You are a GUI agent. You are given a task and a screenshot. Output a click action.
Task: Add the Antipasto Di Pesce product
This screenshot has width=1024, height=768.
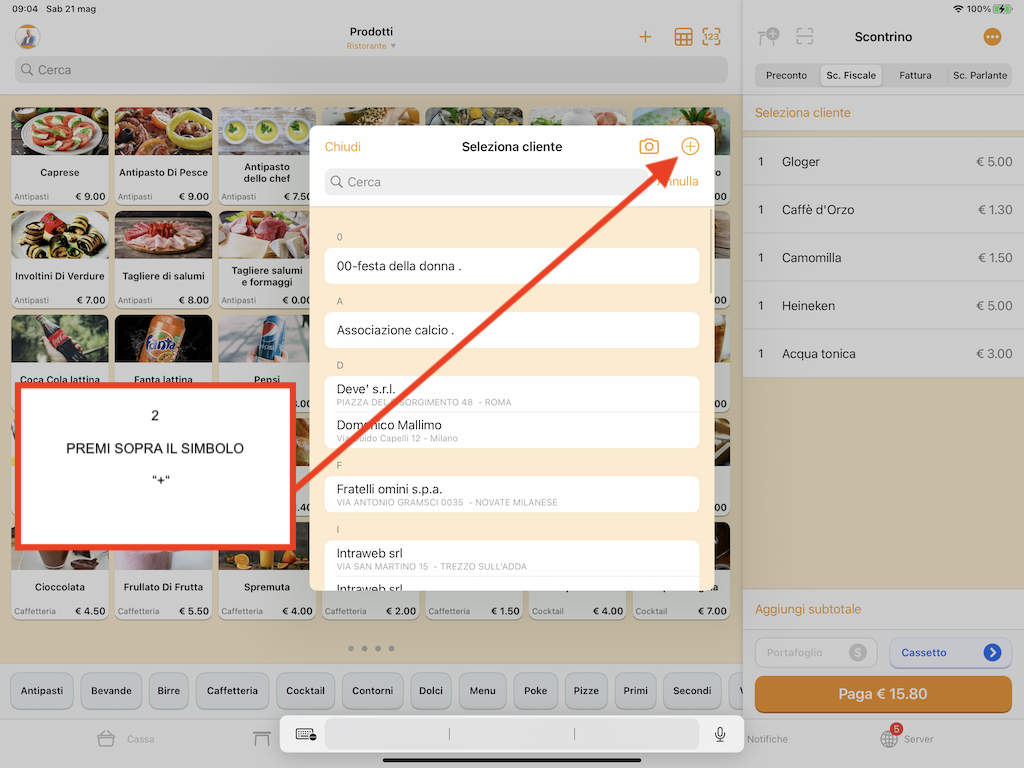[x=163, y=155]
